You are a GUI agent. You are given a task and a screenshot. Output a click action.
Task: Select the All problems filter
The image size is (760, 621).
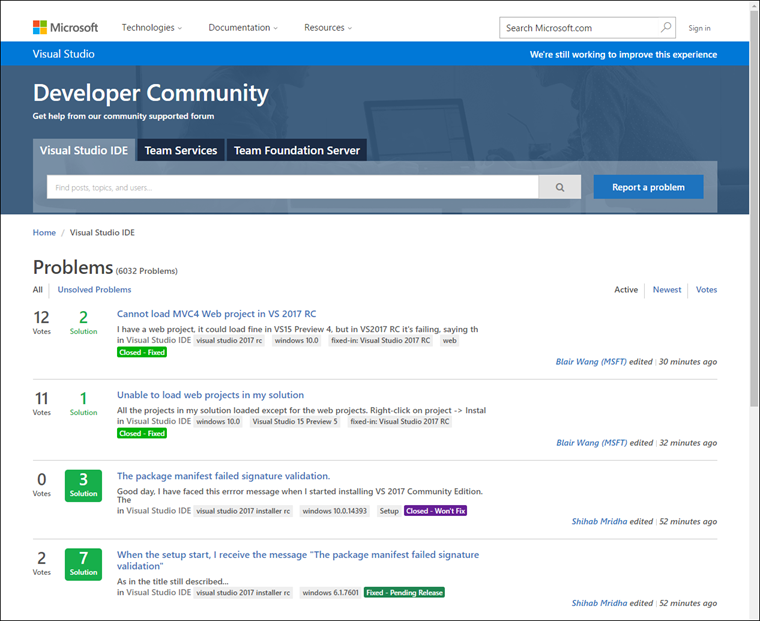coord(37,289)
